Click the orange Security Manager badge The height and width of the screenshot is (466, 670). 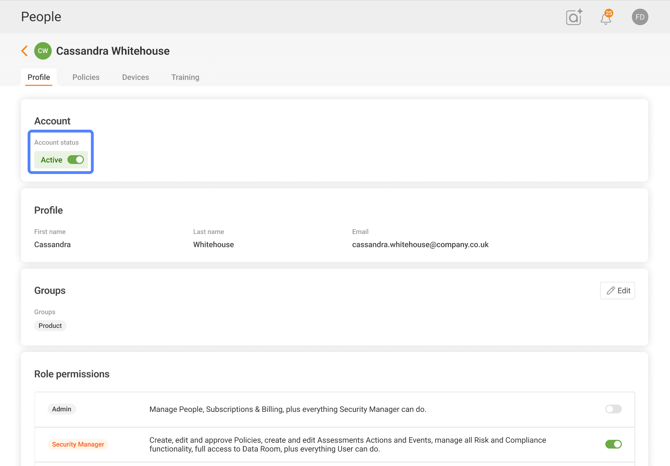coord(78,444)
